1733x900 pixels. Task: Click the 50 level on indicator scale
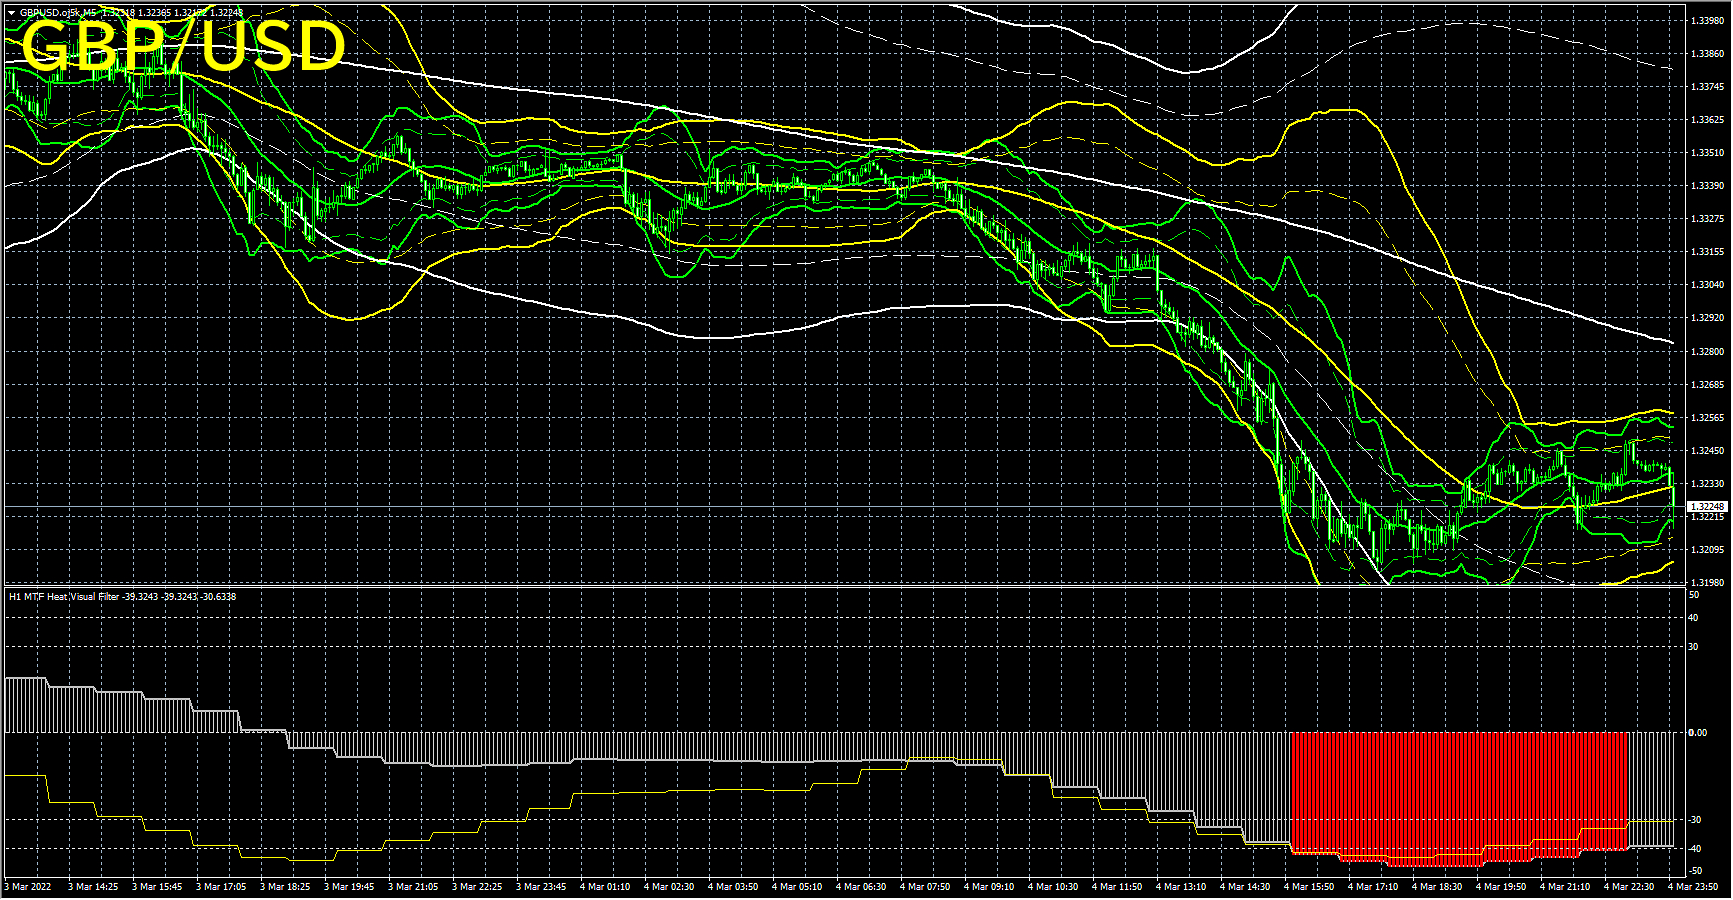click(x=1694, y=595)
